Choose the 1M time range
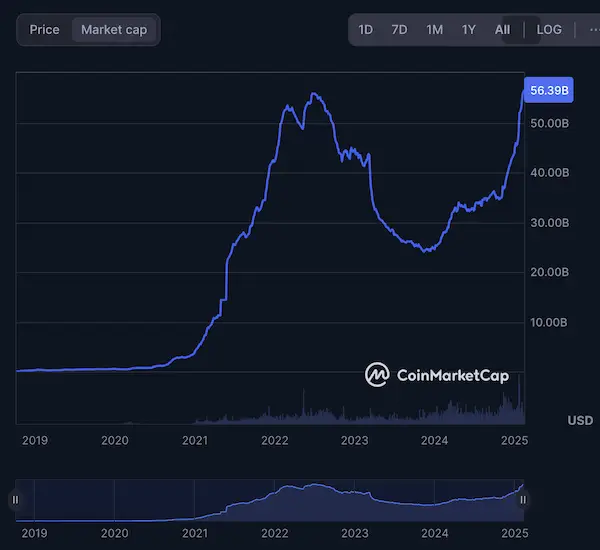Image resolution: width=600 pixels, height=550 pixels. 434,30
